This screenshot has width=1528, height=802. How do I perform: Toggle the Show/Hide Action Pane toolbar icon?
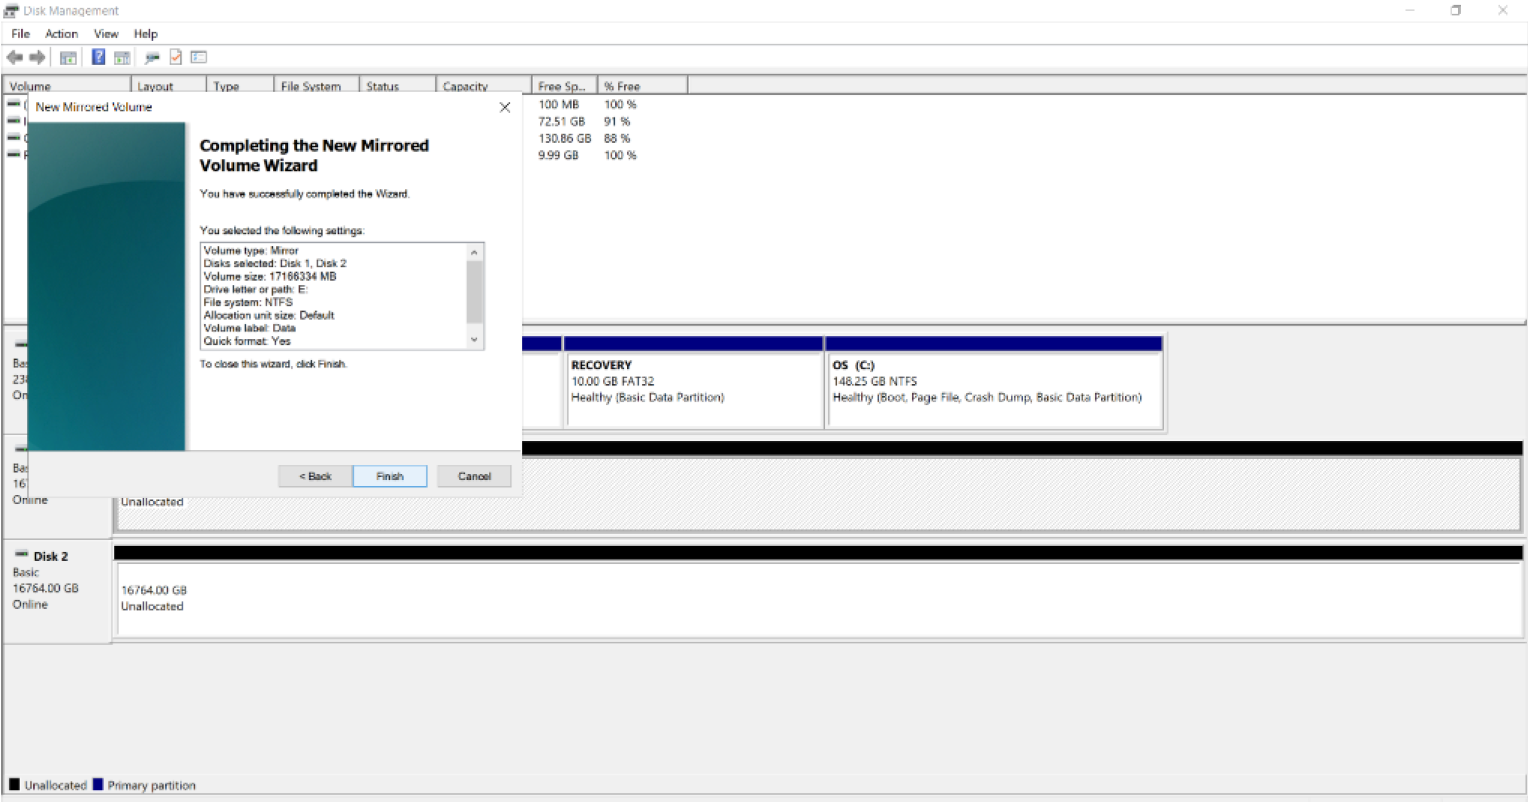click(122, 57)
